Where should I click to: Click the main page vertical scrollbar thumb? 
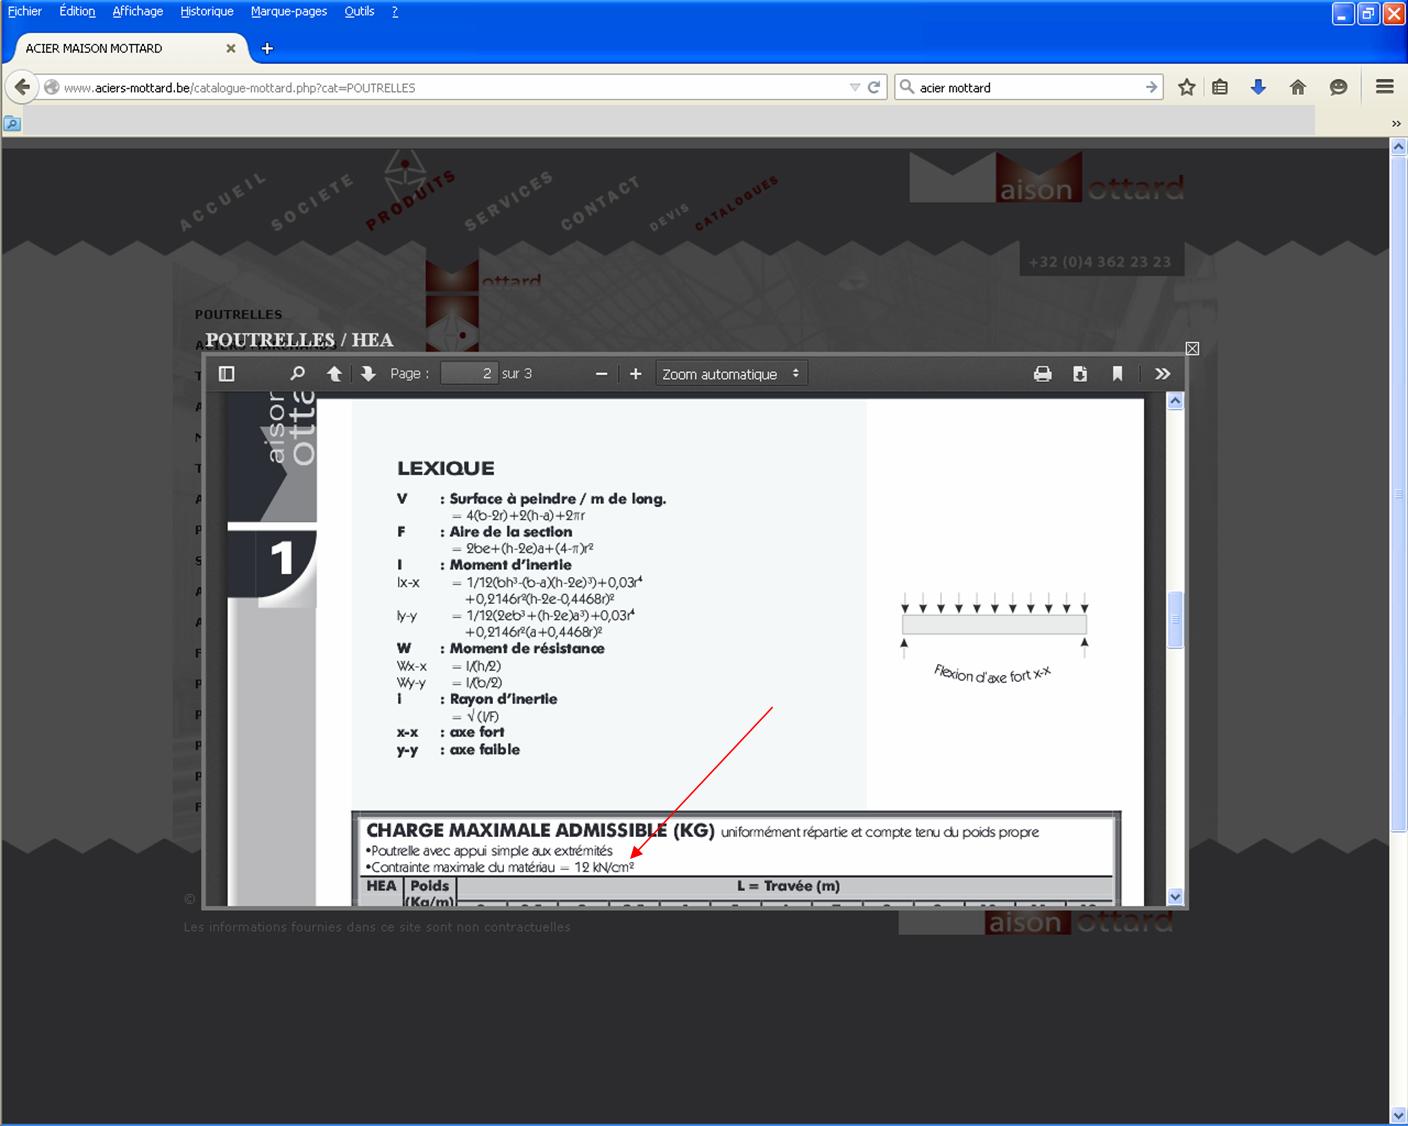point(1399,493)
